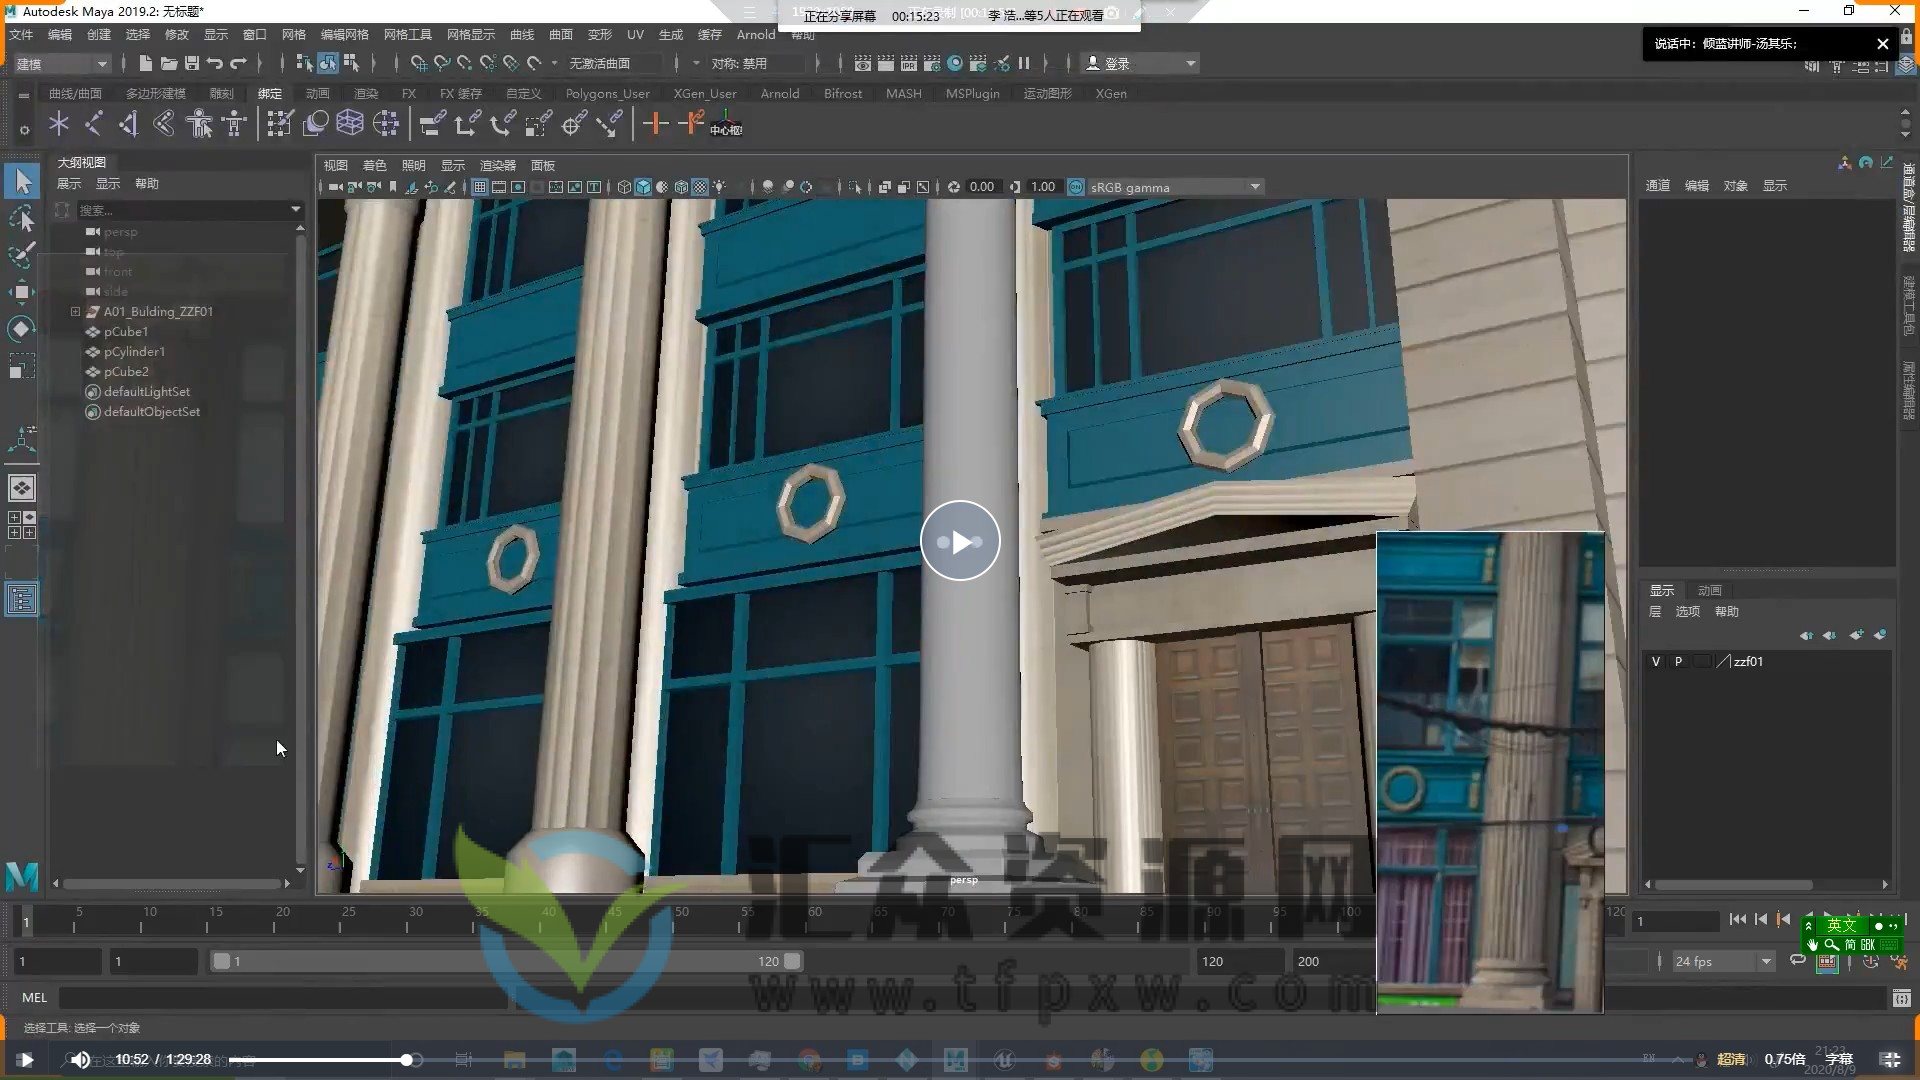Click the Rotate tool icon
Image resolution: width=1920 pixels, height=1080 pixels.
pyautogui.click(x=21, y=329)
